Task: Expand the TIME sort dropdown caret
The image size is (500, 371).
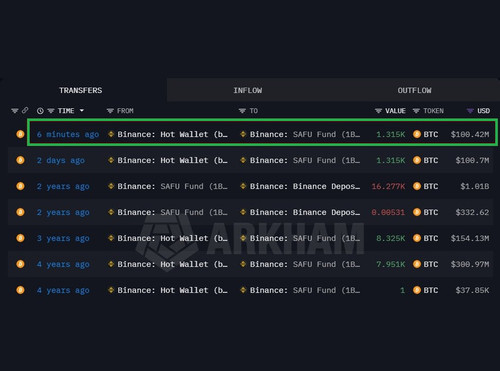Action: pos(82,110)
